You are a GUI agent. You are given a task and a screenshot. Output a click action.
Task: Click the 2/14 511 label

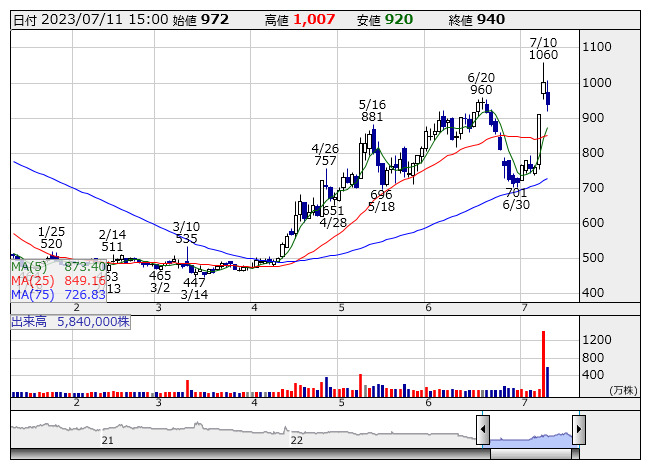click(x=112, y=241)
